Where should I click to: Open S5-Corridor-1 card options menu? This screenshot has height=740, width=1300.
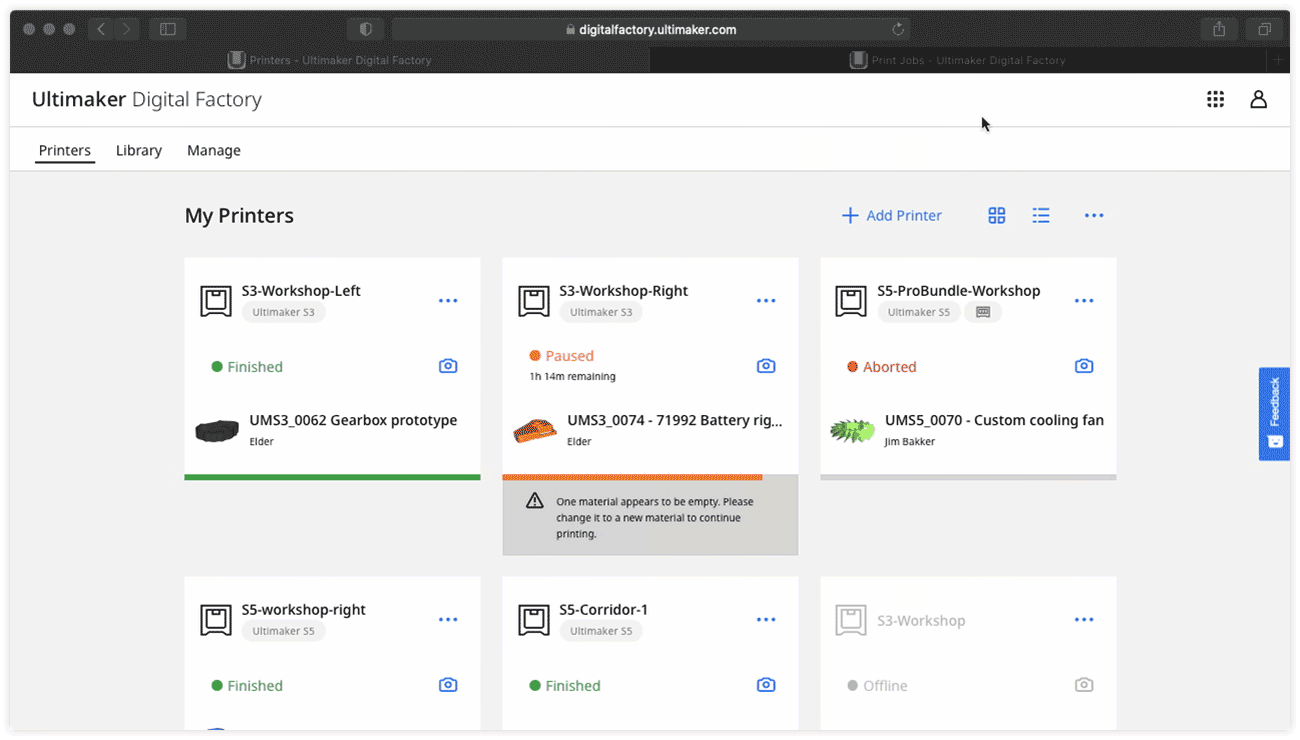click(766, 619)
